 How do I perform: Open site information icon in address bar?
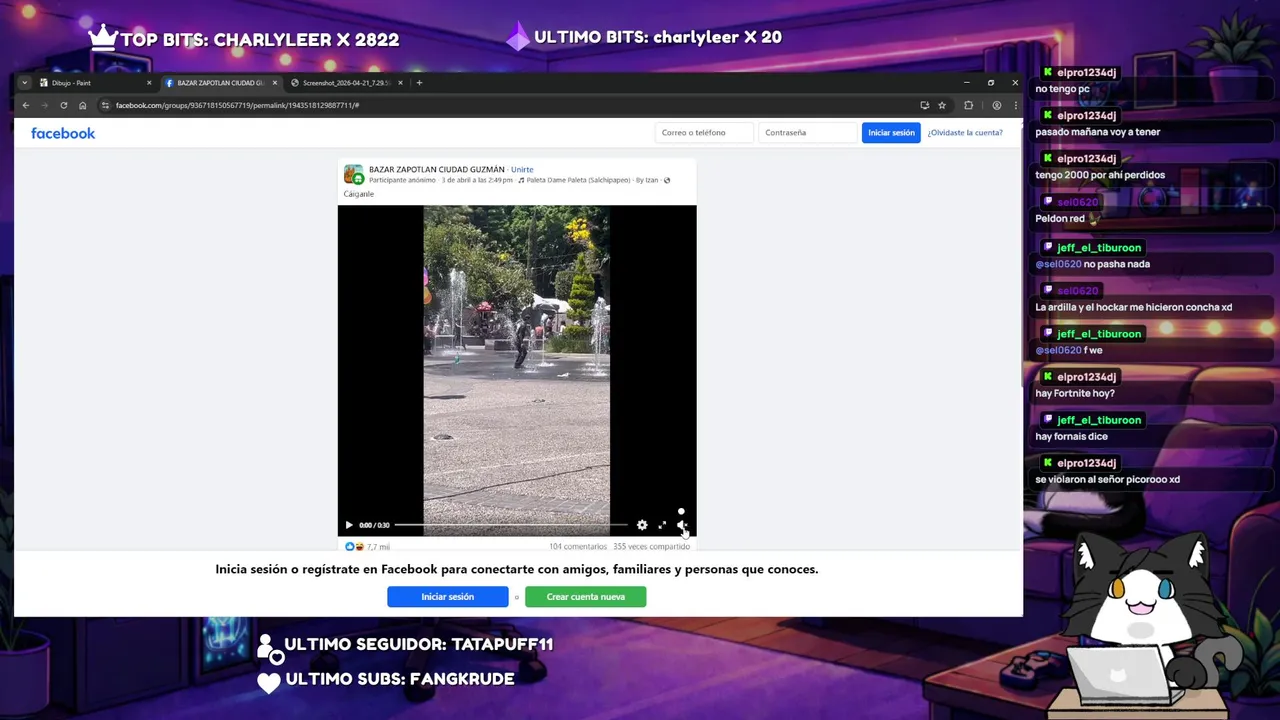(x=105, y=105)
